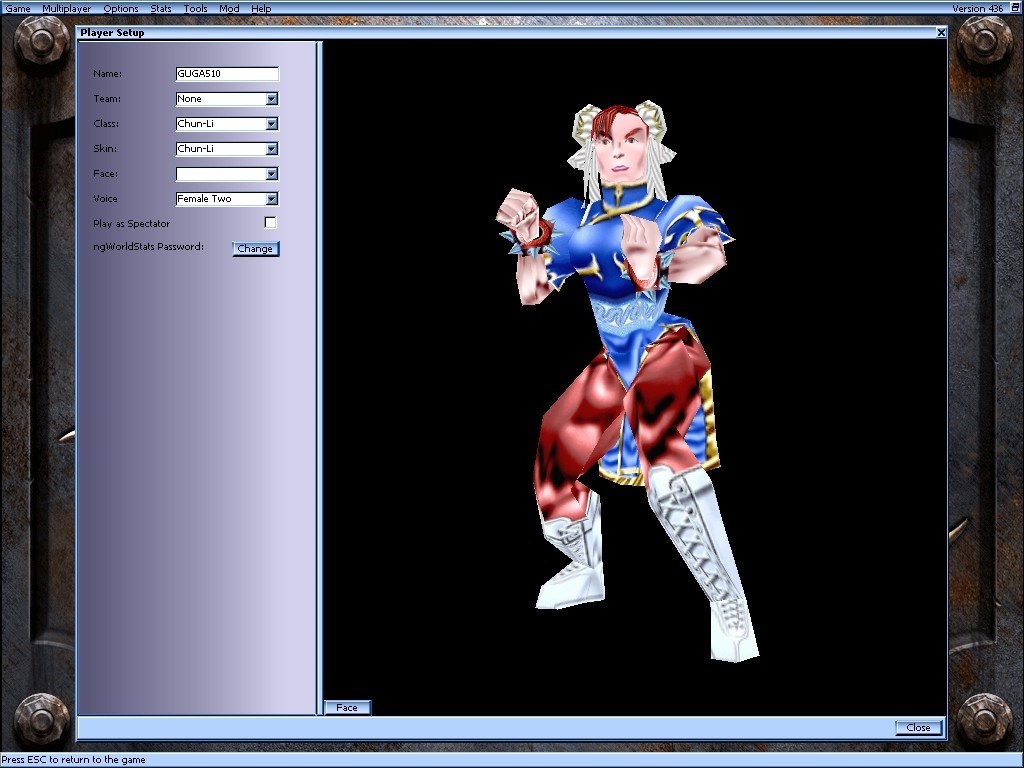Click the Close button at bottom
This screenshot has height=768, width=1024.
(x=919, y=728)
